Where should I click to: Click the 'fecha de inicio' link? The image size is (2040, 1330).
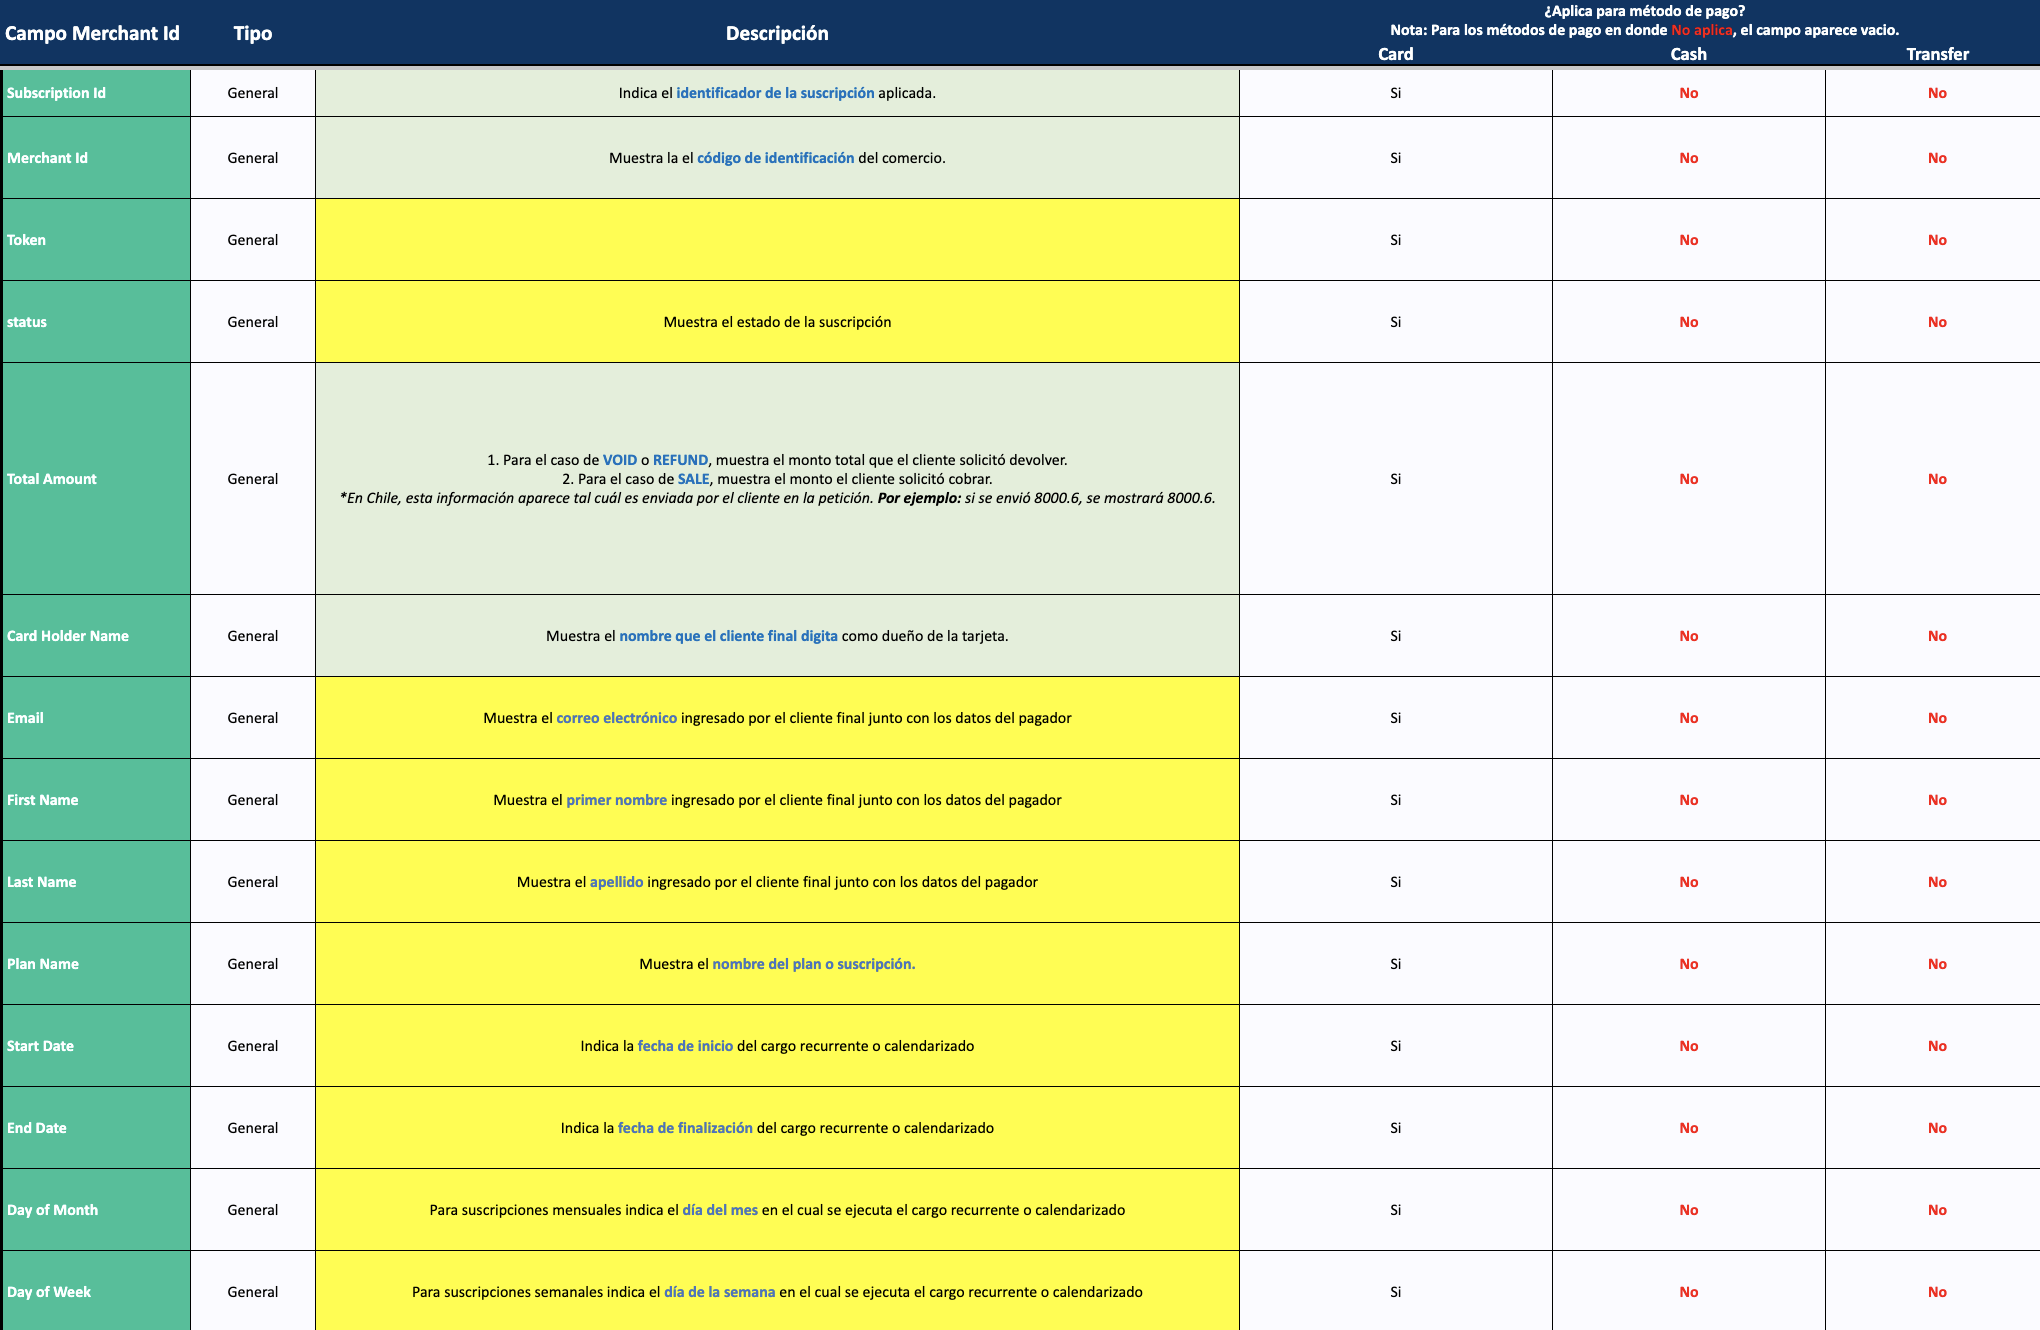point(686,1045)
